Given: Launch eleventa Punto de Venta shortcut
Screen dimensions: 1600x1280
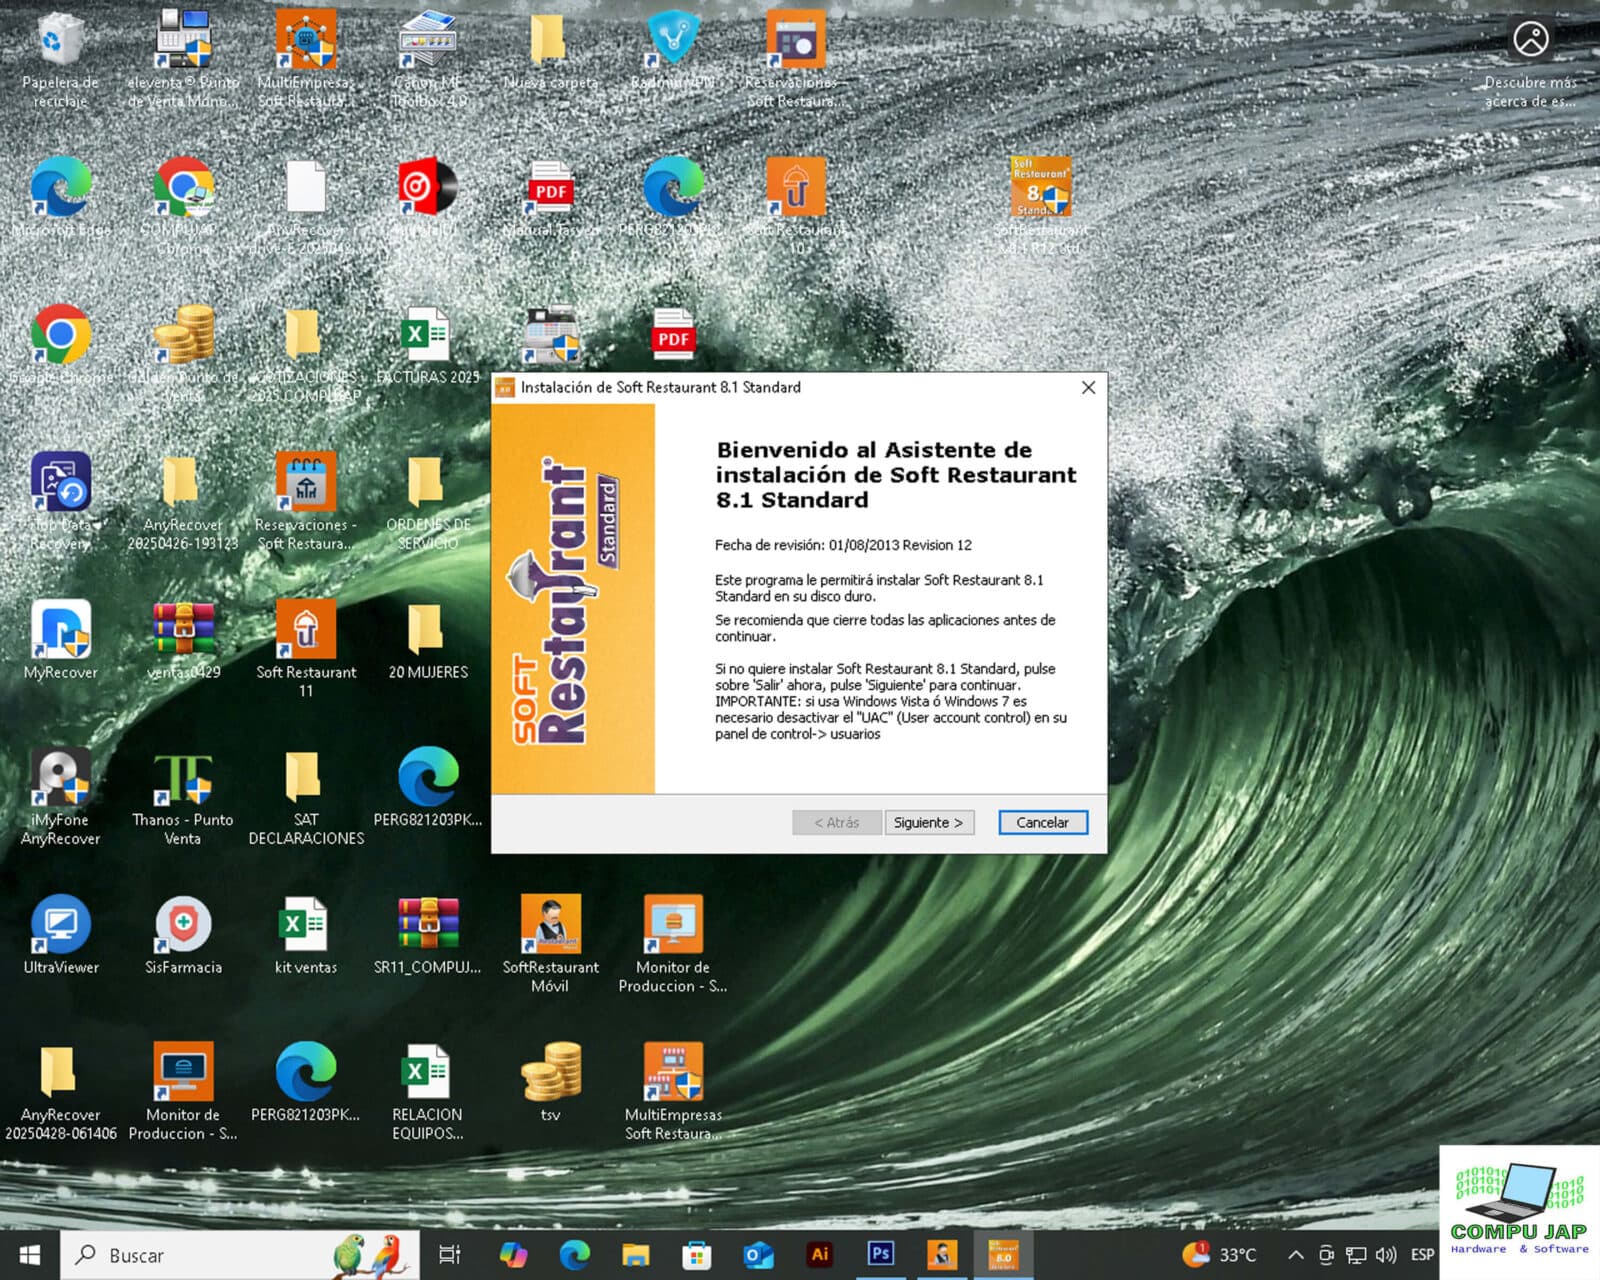Looking at the screenshot, I should [x=183, y=42].
